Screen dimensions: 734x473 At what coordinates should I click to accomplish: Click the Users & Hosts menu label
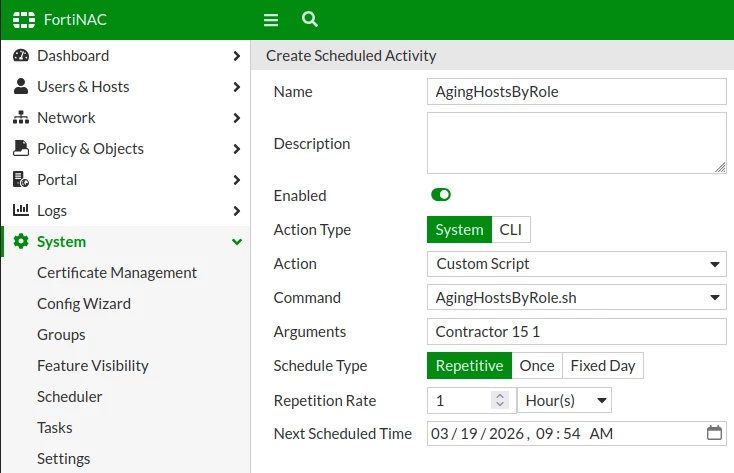83,87
